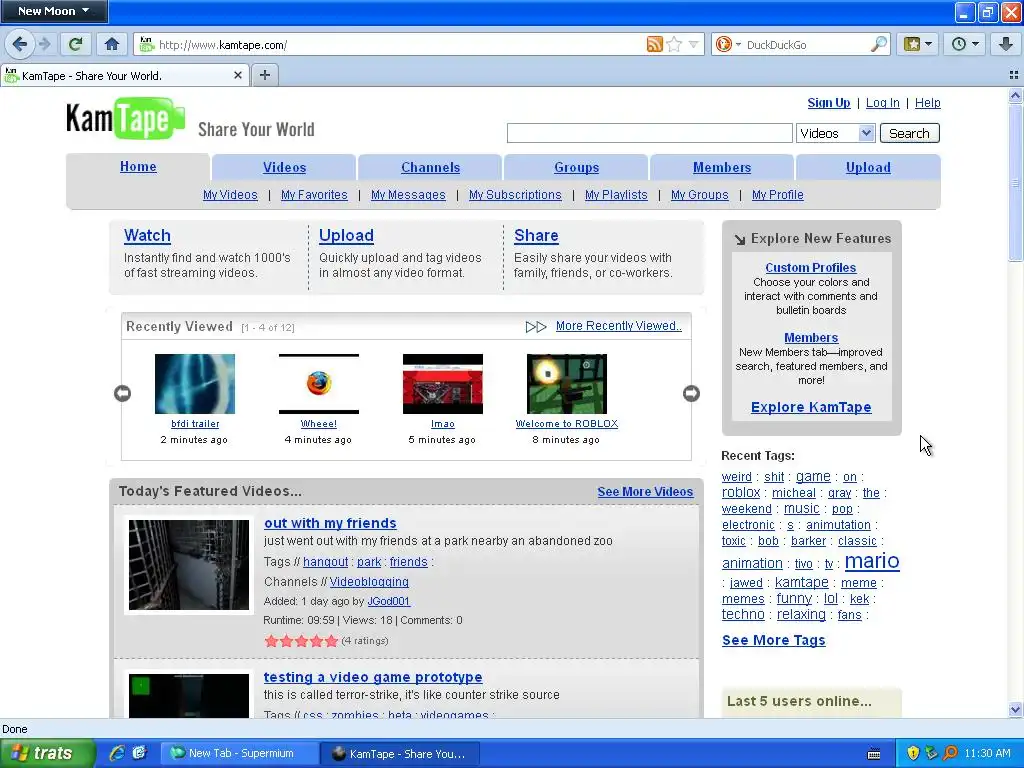Switch to the Groups tab
Image resolution: width=1024 pixels, height=768 pixels.
point(576,167)
